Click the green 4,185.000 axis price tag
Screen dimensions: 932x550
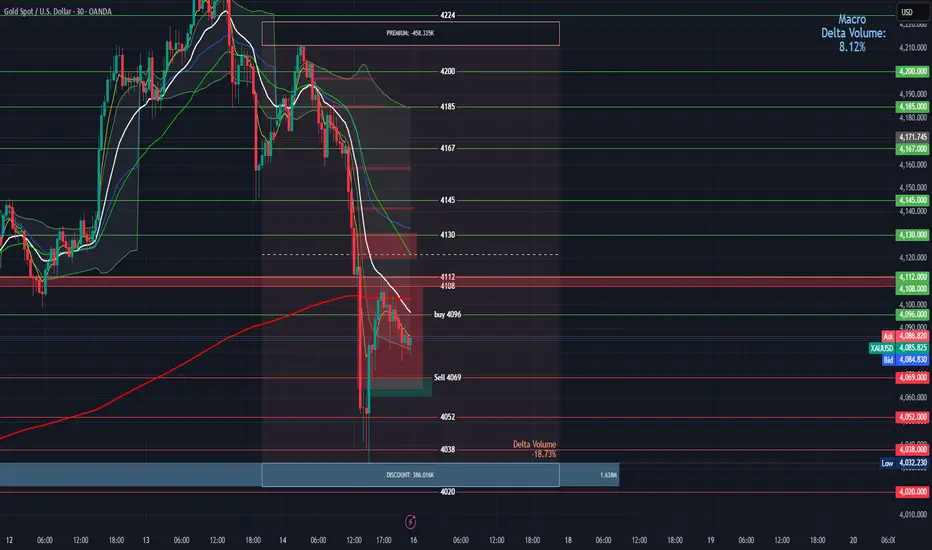tap(912, 107)
